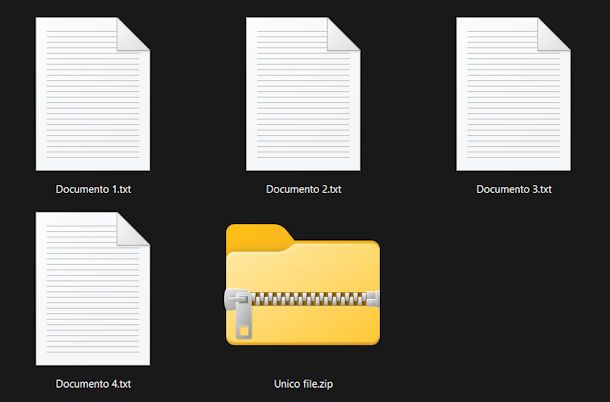Click the 'Unico file.zip' file name label

click(303, 384)
